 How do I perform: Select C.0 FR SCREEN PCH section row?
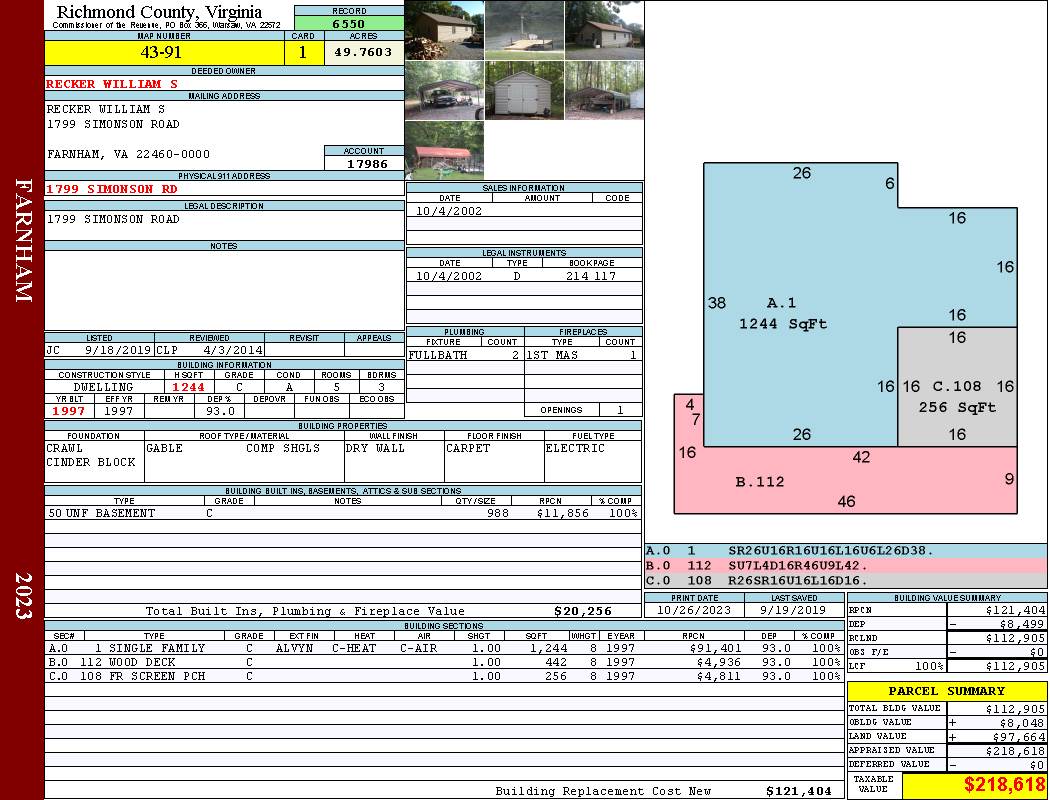click(x=445, y=676)
